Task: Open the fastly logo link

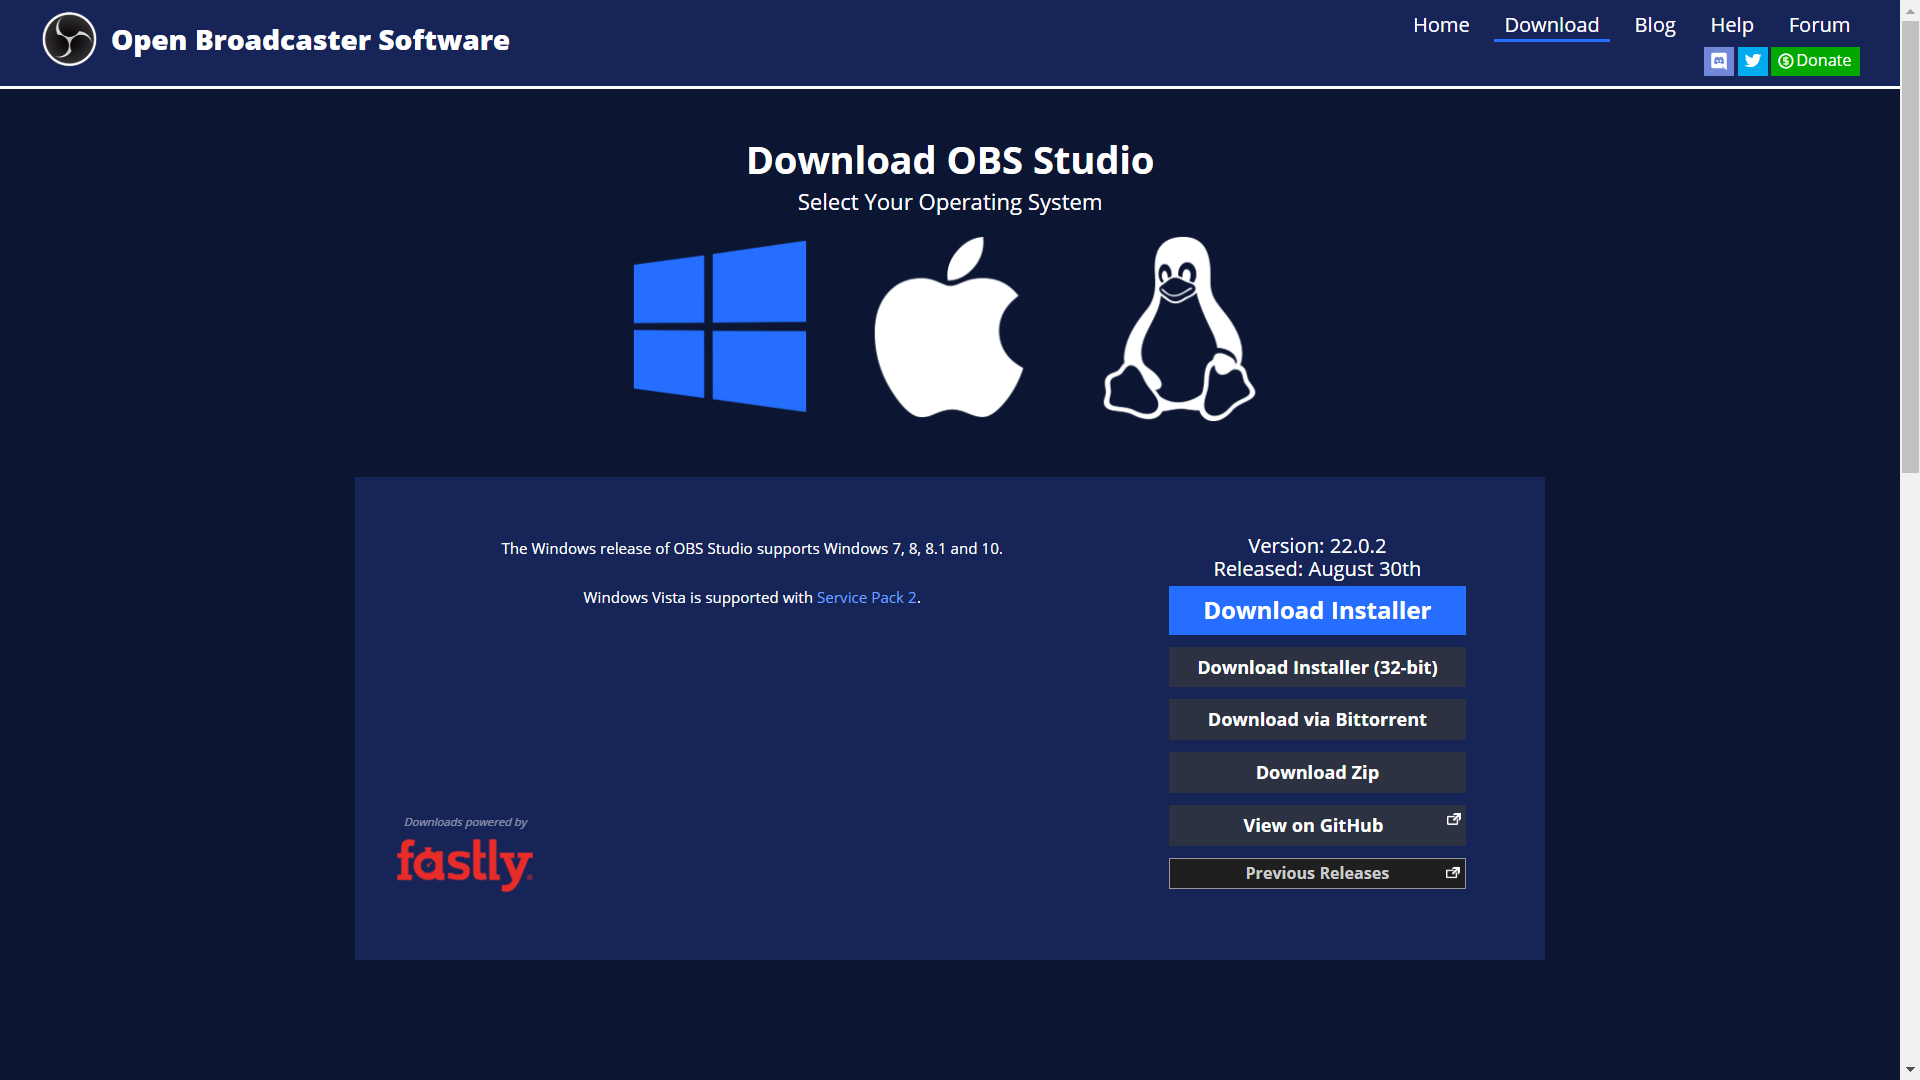Action: click(x=465, y=864)
